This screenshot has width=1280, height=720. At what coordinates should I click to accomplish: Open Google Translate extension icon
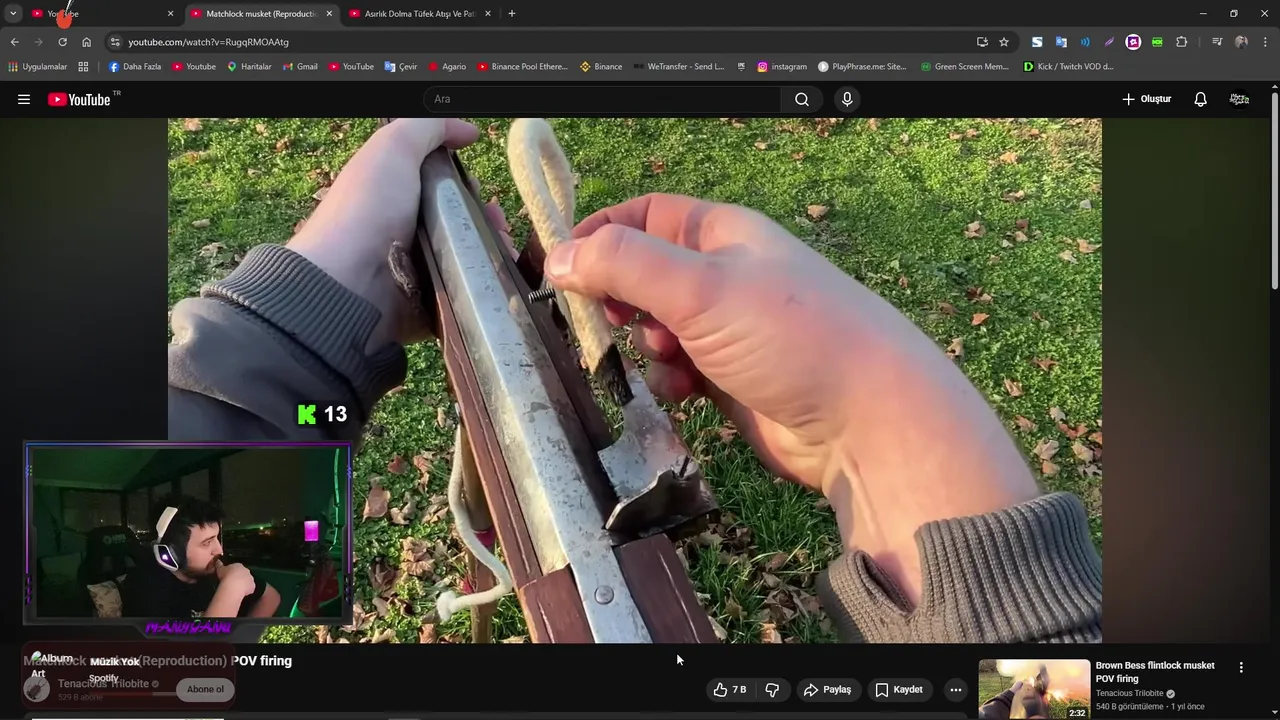[x=1061, y=42]
